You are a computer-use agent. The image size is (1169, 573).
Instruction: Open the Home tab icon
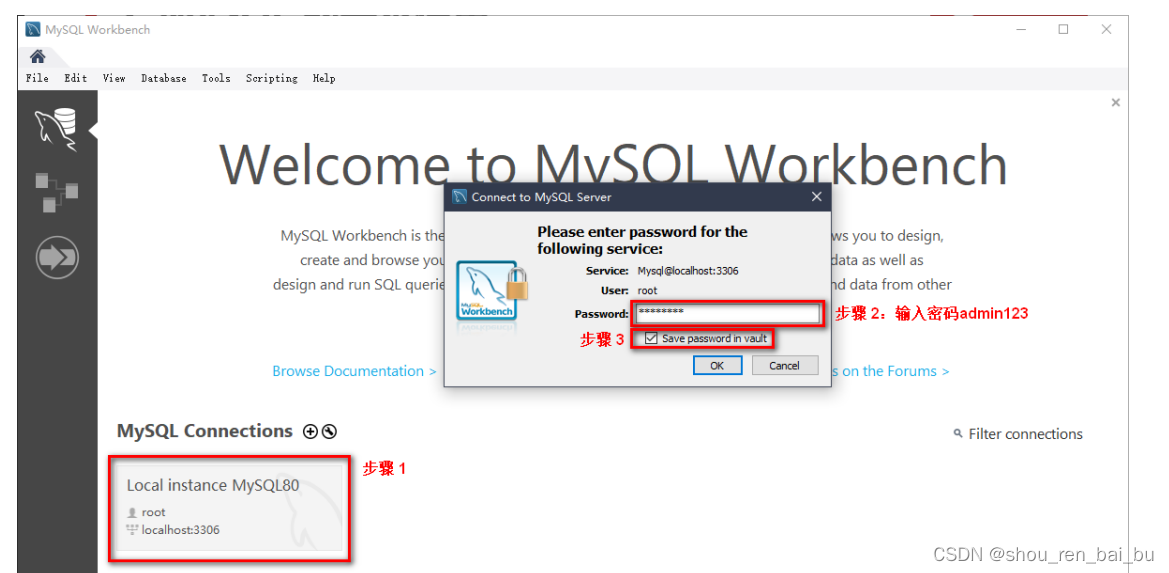coord(37,57)
